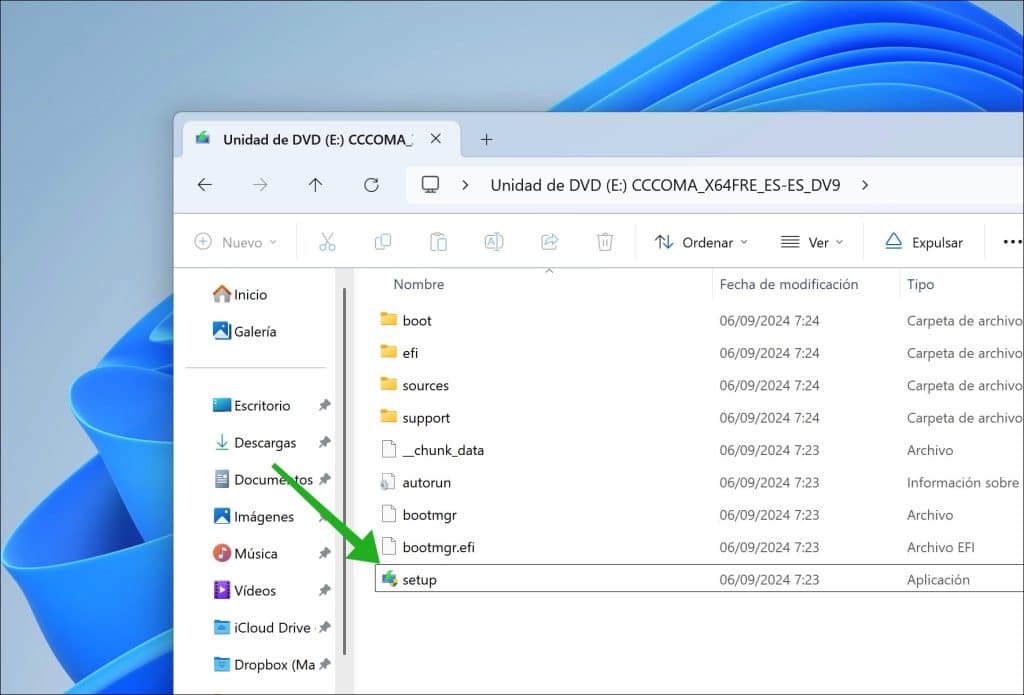Click the setup application icon
Viewport: 1024px width, 695px height.
389,579
